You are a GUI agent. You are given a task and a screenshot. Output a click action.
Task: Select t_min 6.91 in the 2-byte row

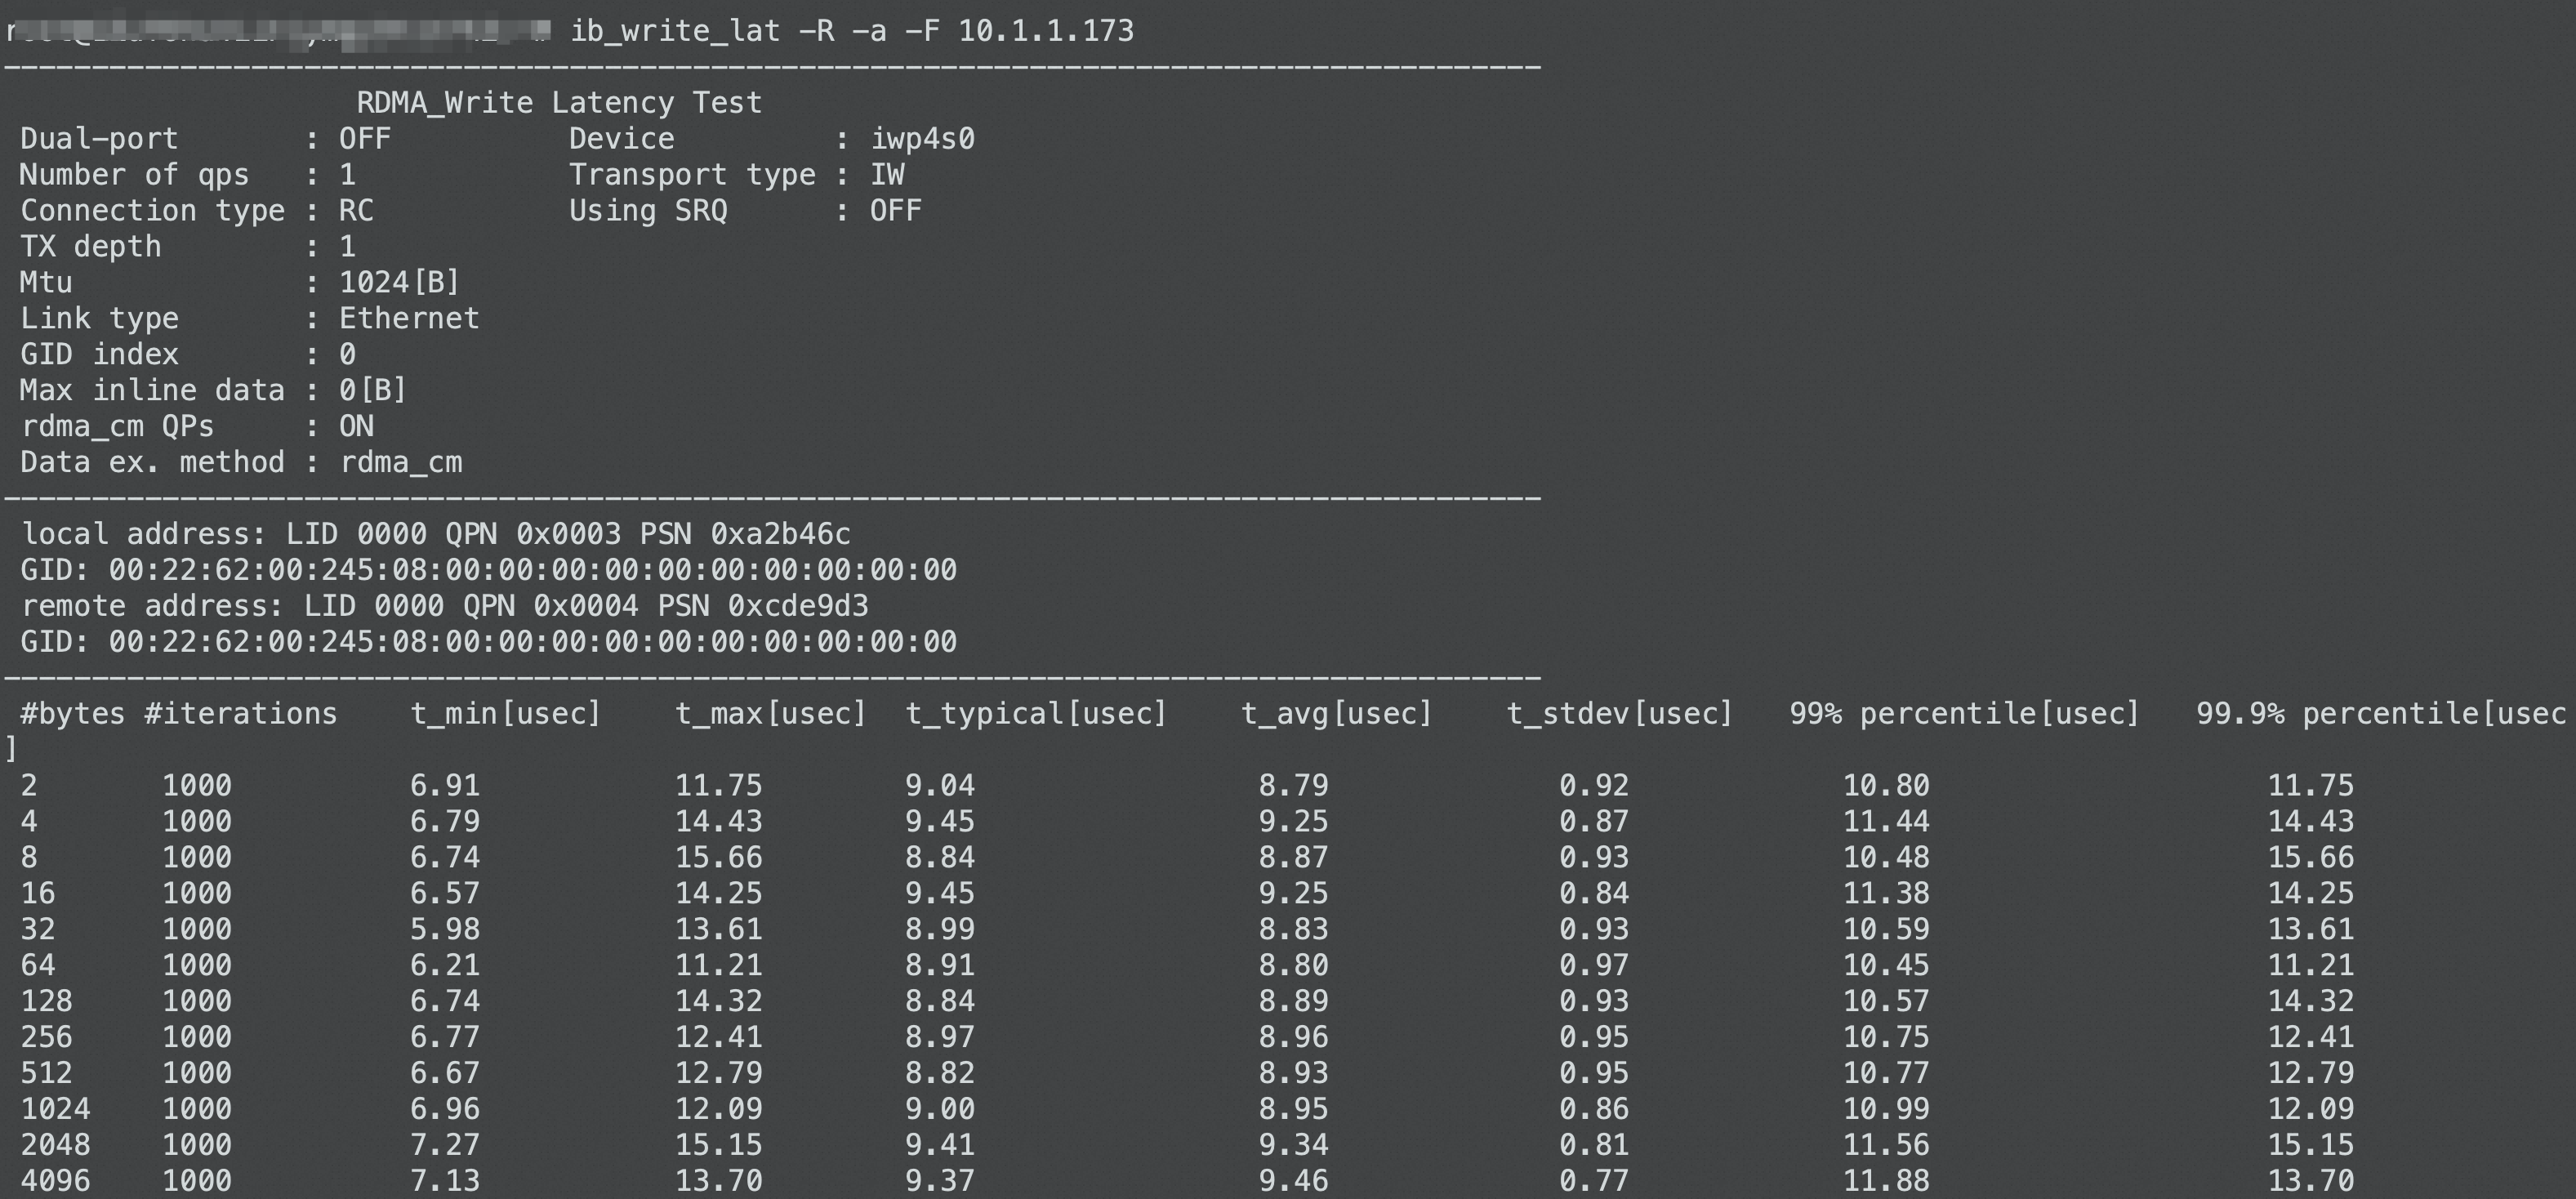[445, 786]
